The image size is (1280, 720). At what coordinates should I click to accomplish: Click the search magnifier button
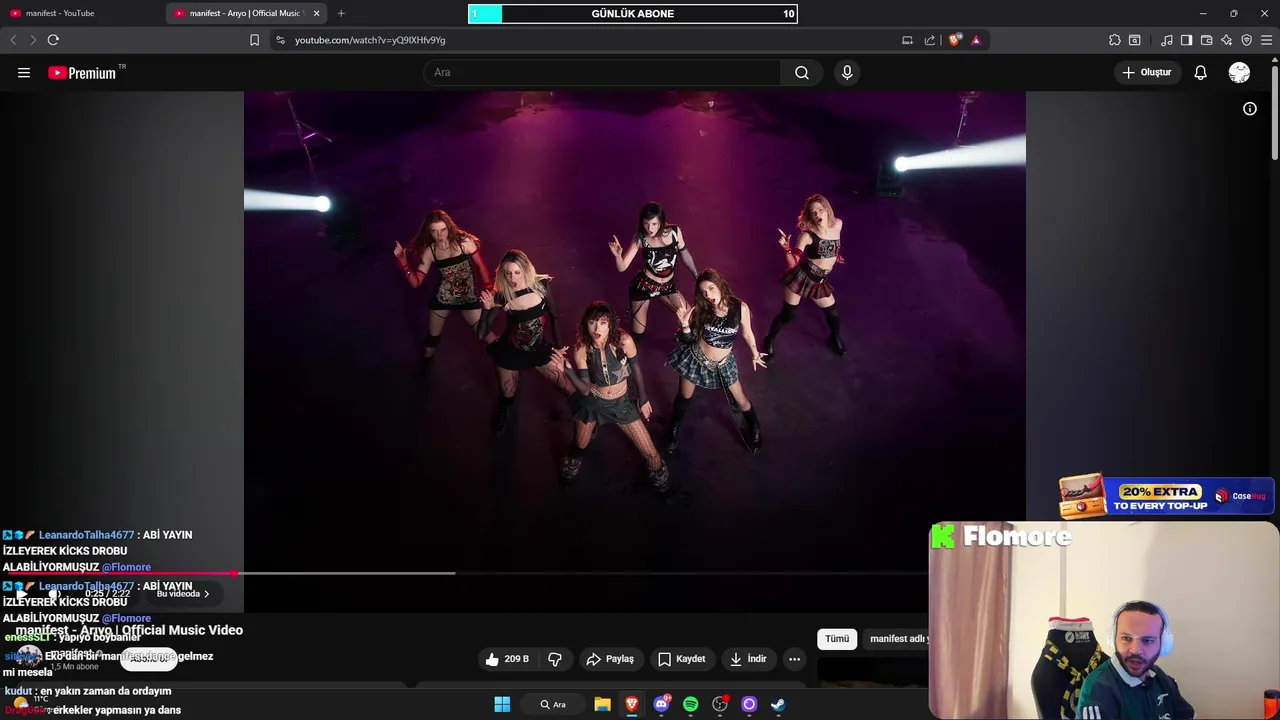point(802,72)
